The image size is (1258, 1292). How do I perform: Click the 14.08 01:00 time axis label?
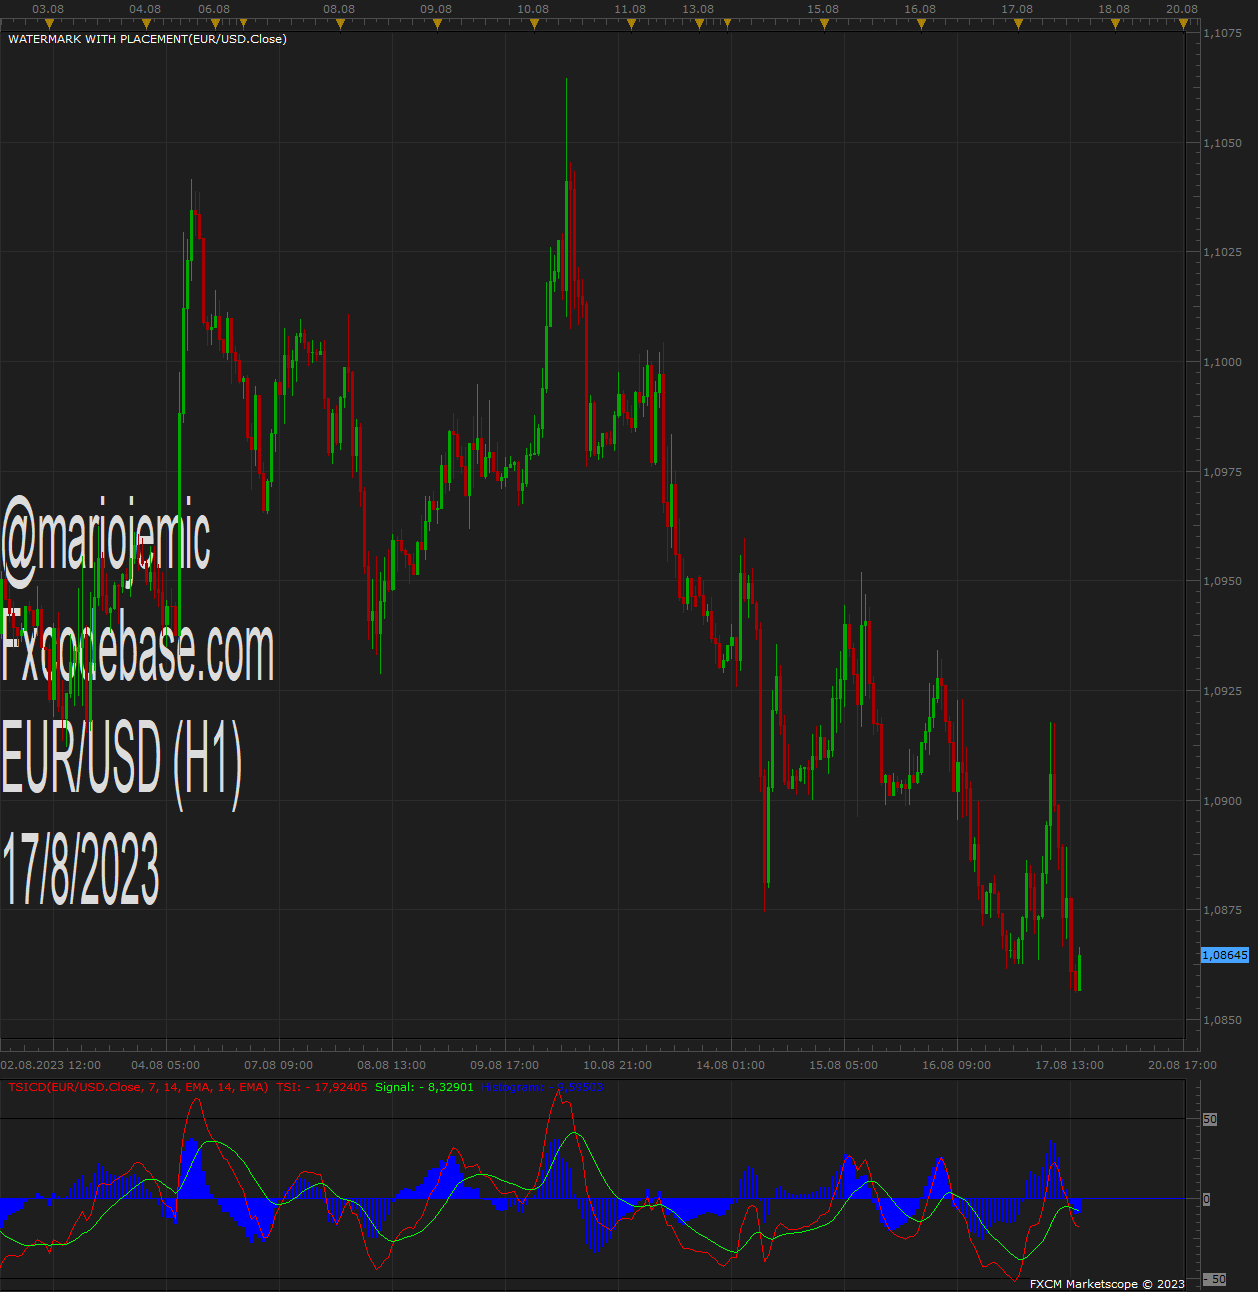click(731, 1065)
